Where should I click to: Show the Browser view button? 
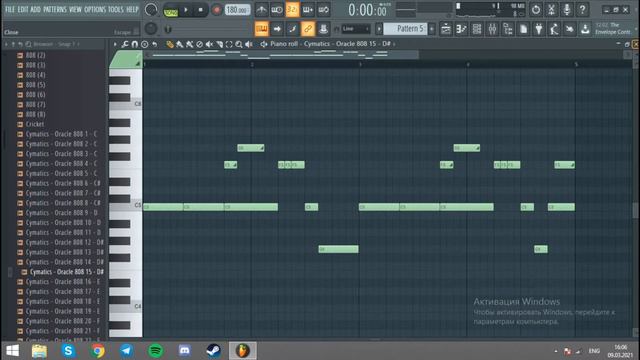click(508, 29)
